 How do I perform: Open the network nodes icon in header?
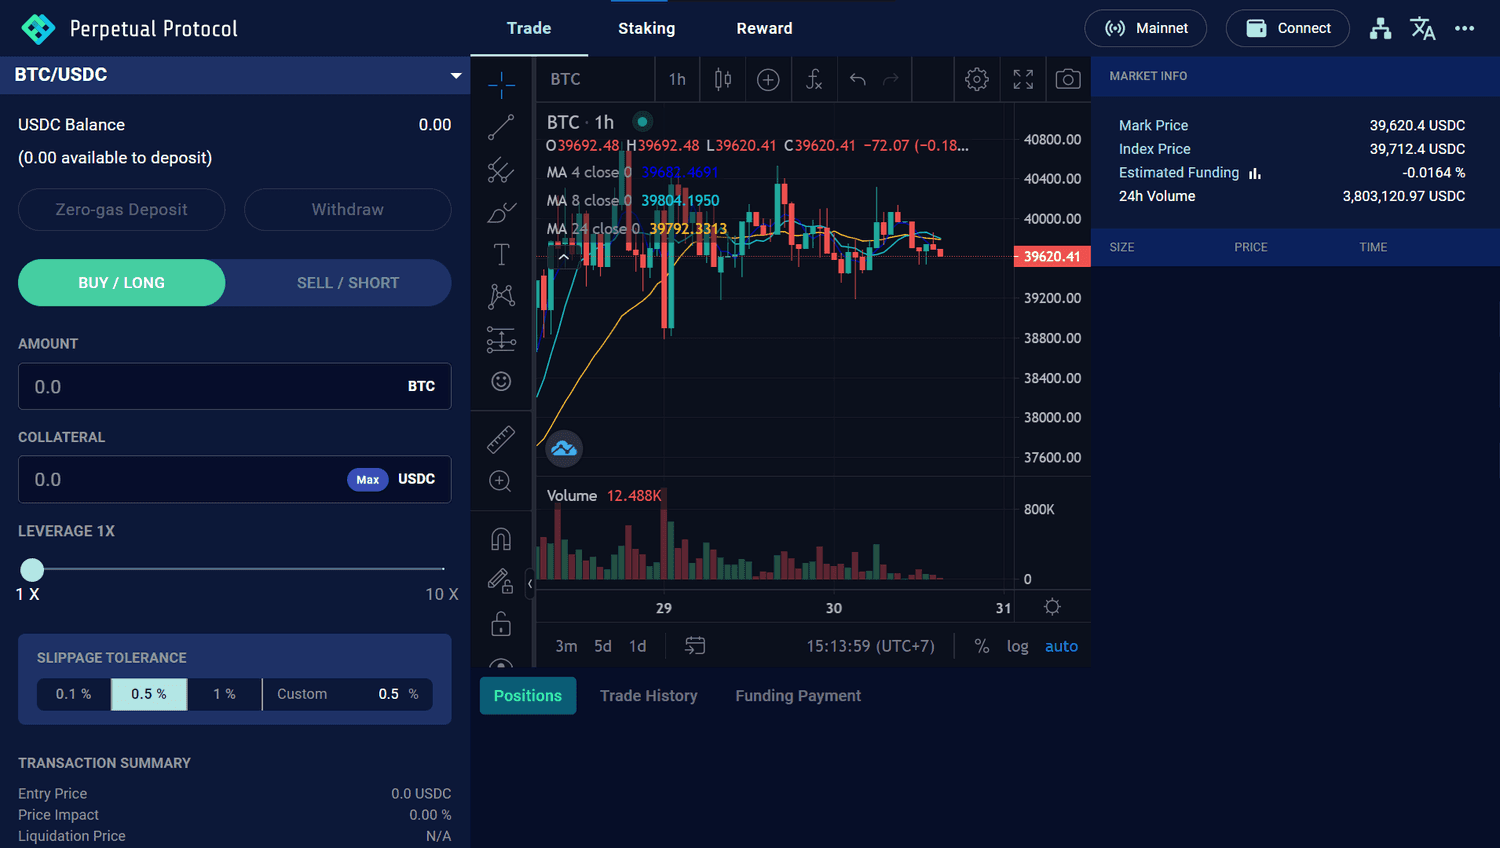1381,28
